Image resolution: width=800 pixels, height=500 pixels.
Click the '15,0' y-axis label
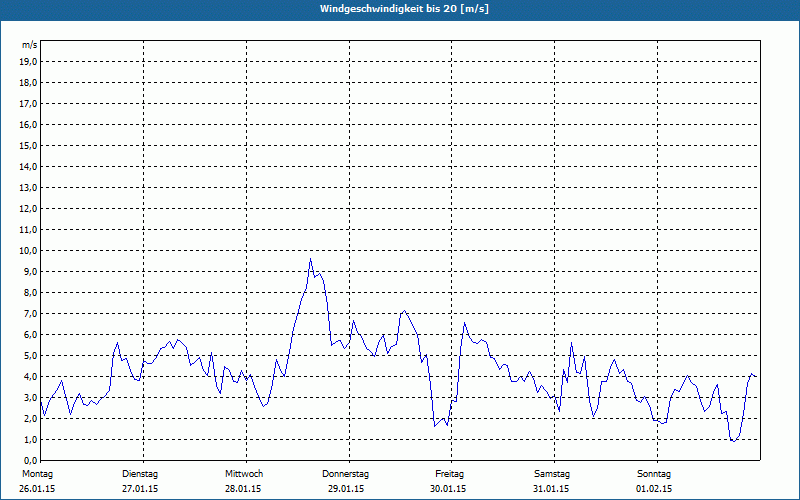pyautogui.click(x=28, y=145)
